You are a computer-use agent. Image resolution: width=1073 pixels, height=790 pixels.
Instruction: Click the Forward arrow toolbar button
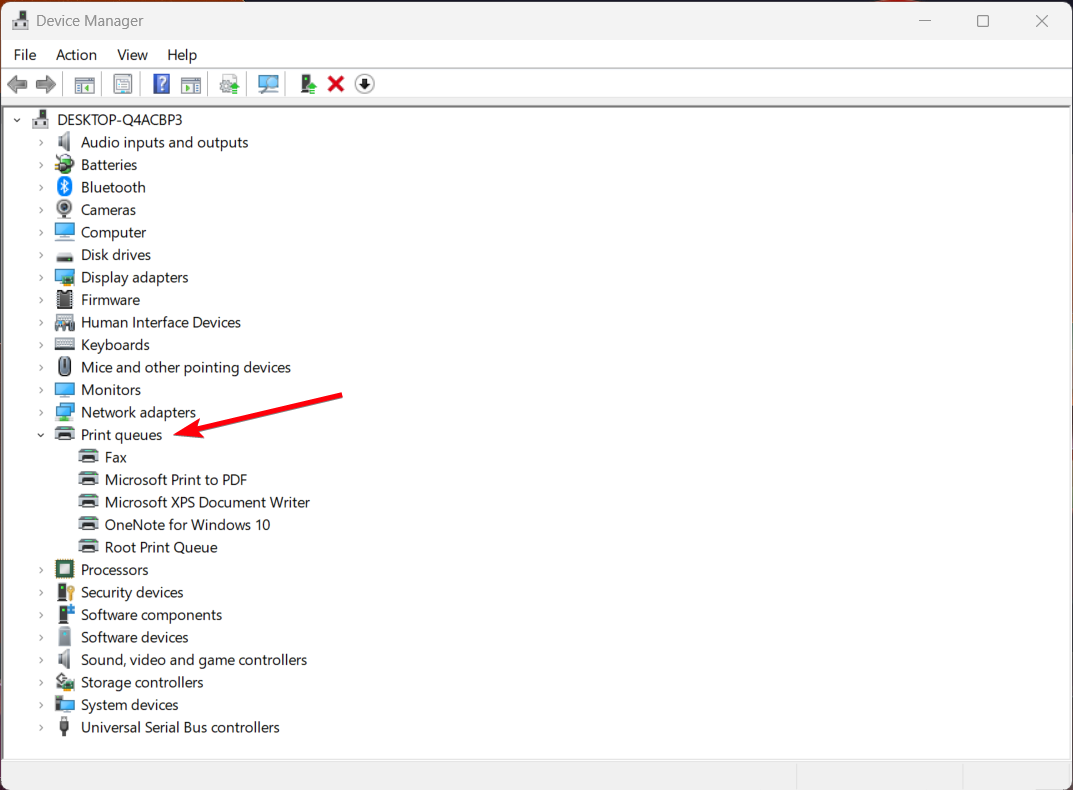click(46, 84)
